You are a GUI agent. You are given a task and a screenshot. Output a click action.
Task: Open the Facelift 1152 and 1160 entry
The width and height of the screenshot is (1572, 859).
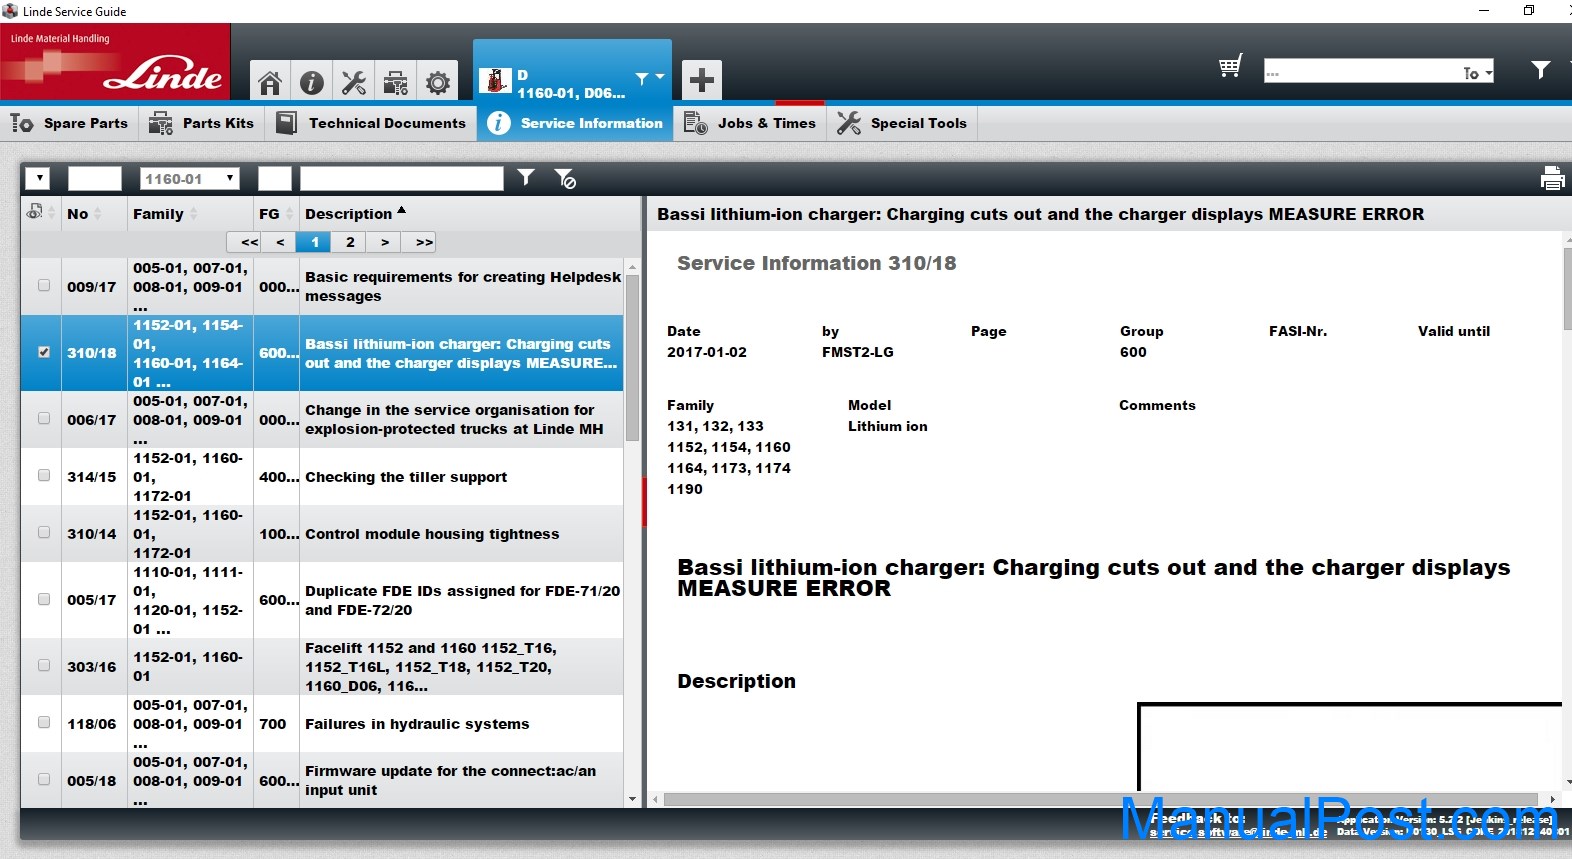[x=322, y=667]
